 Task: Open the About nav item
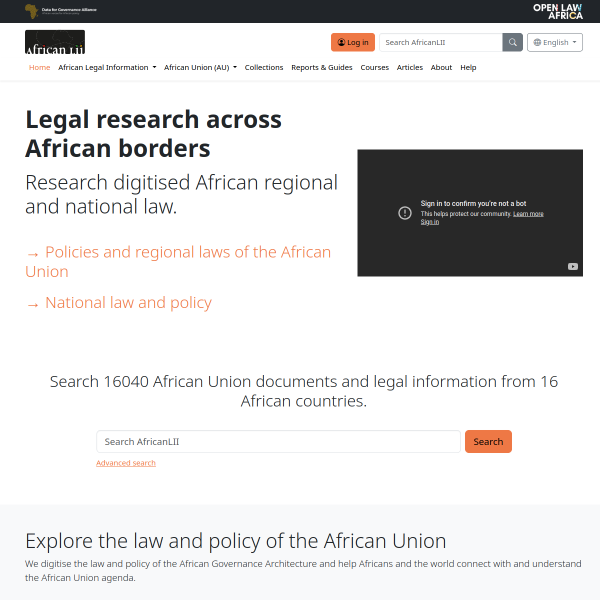click(x=442, y=68)
